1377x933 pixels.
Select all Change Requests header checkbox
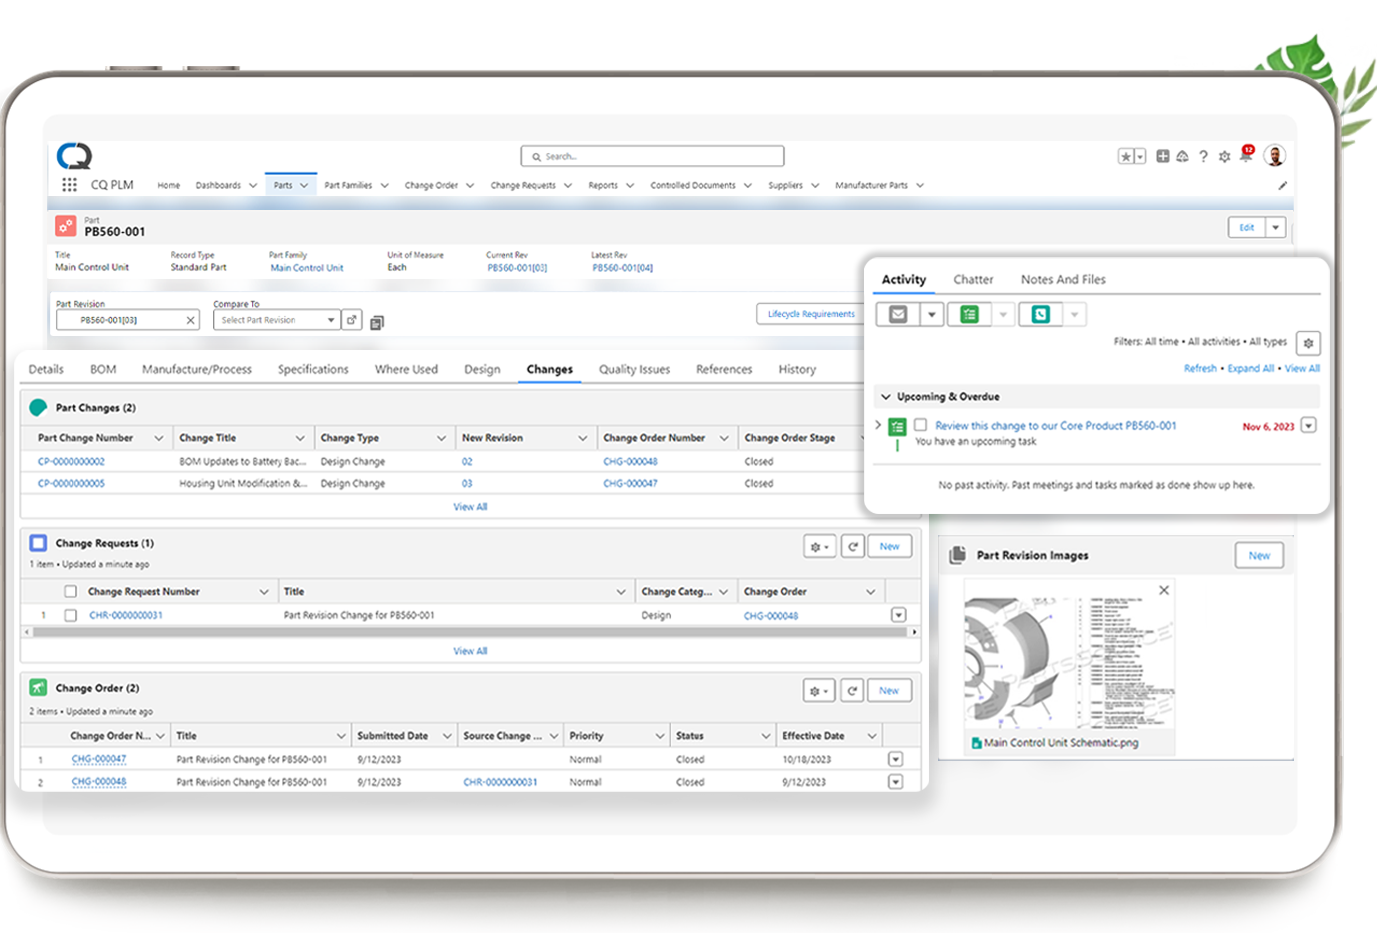click(x=70, y=592)
